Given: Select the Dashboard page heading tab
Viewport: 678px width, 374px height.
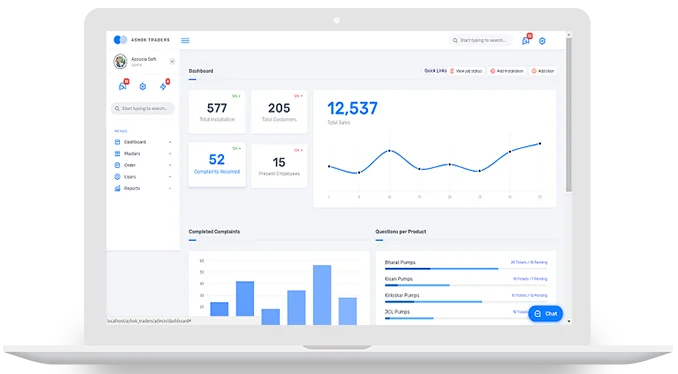Looking at the screenshot, I should [x=201, y=71].
